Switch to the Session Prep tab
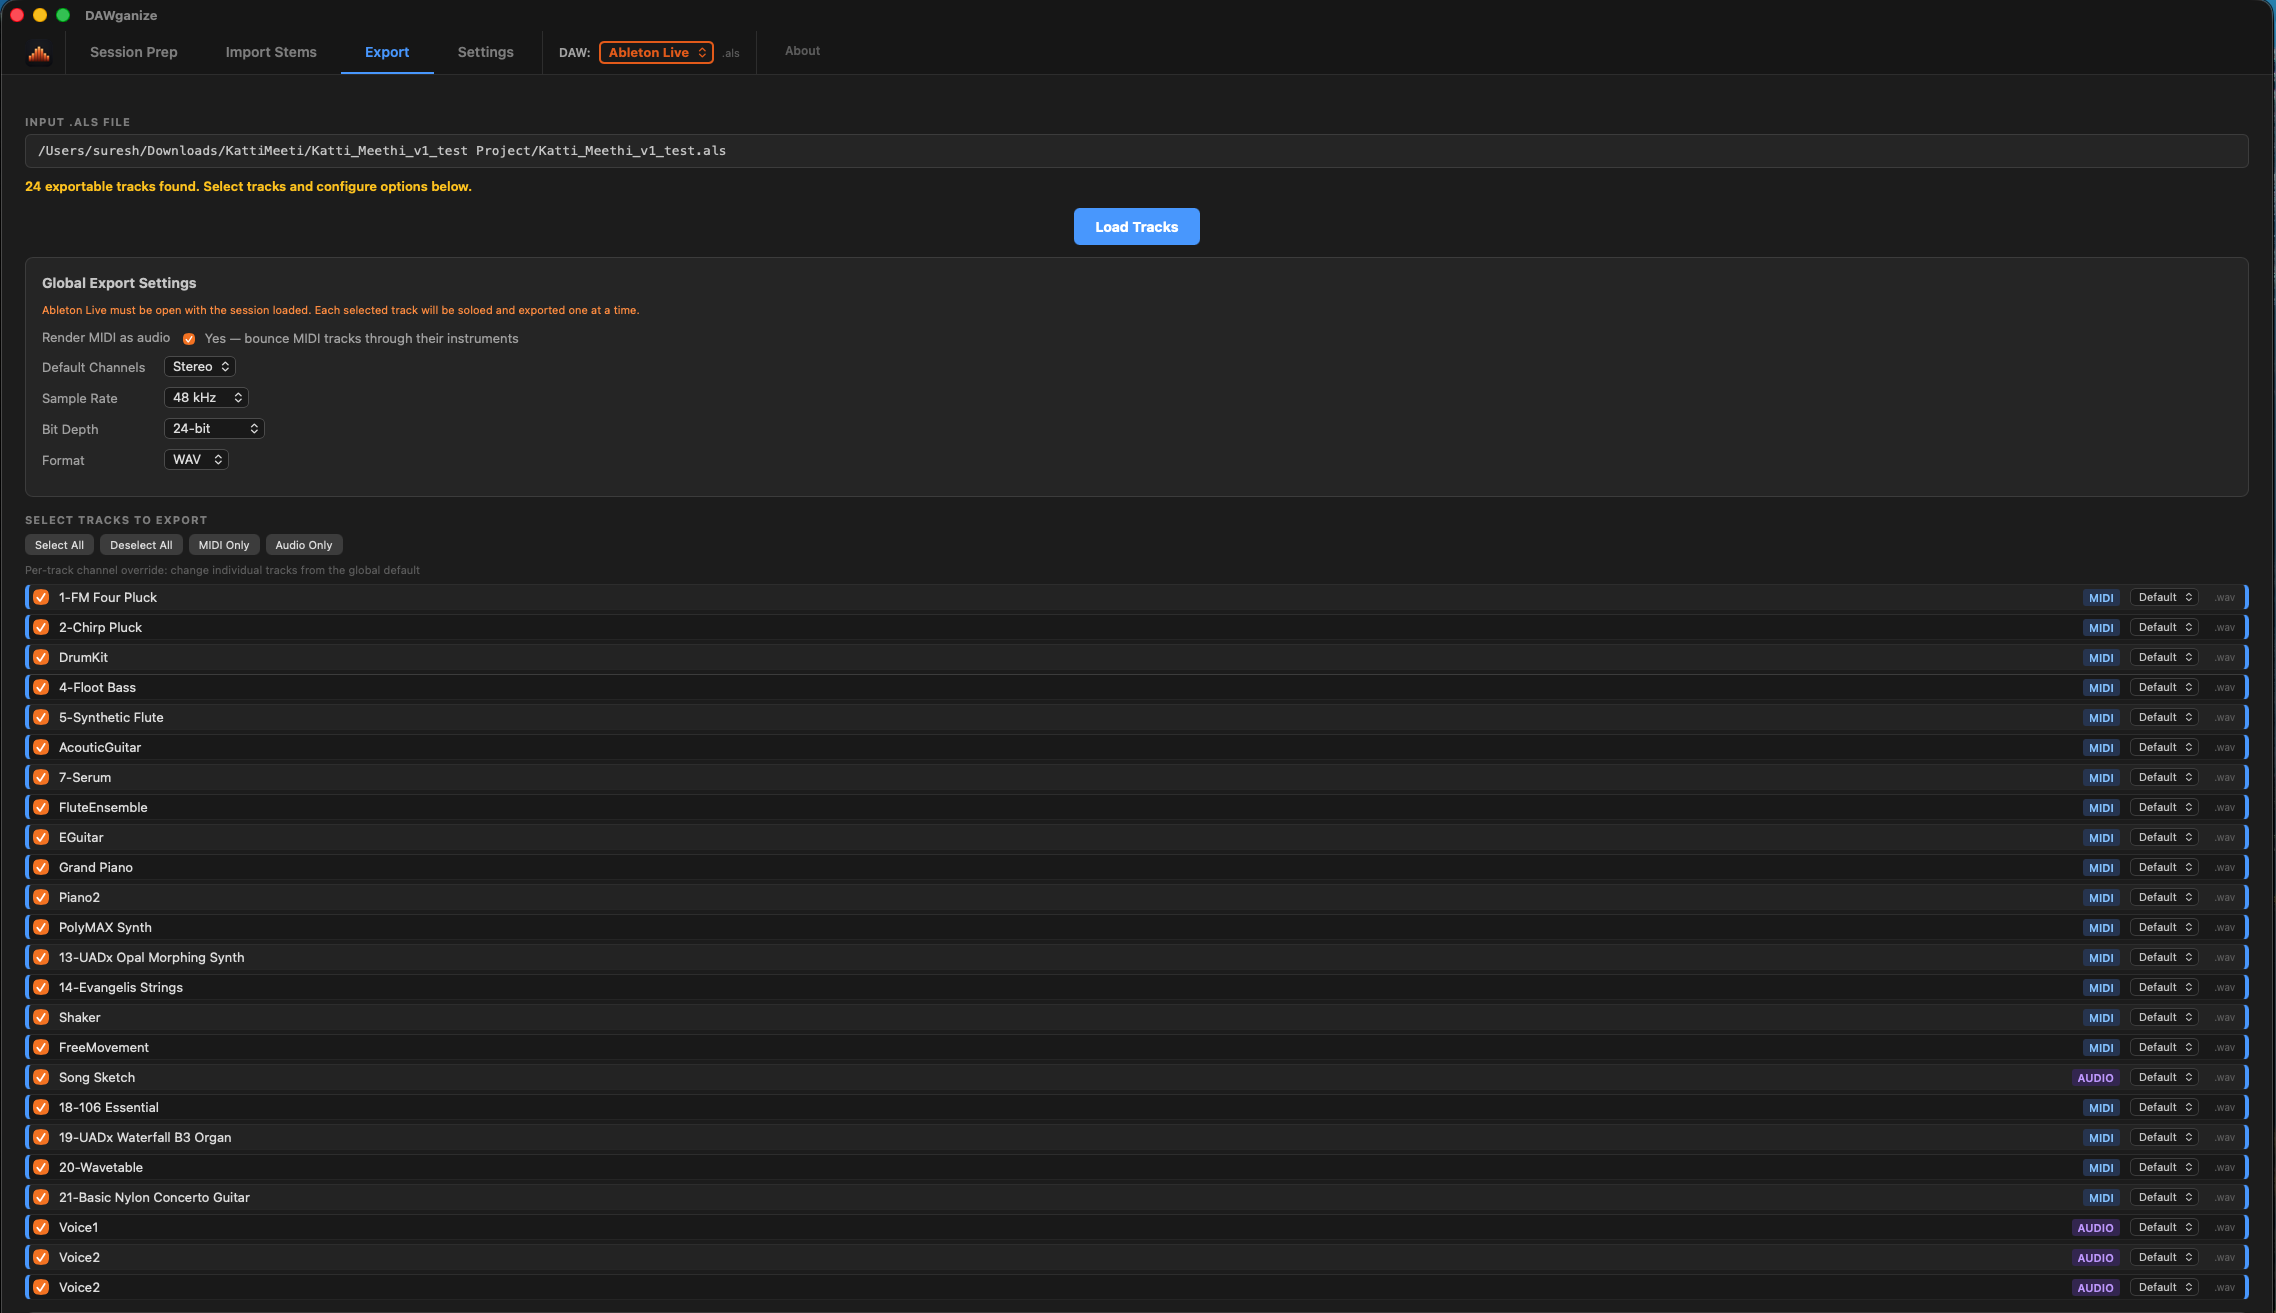The image size is (2276, 1313). pos(133,52)
